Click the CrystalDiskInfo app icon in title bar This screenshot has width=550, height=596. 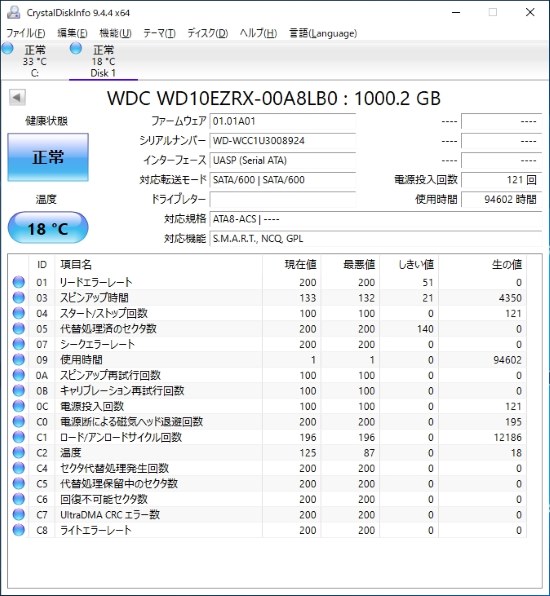point(14,13)
